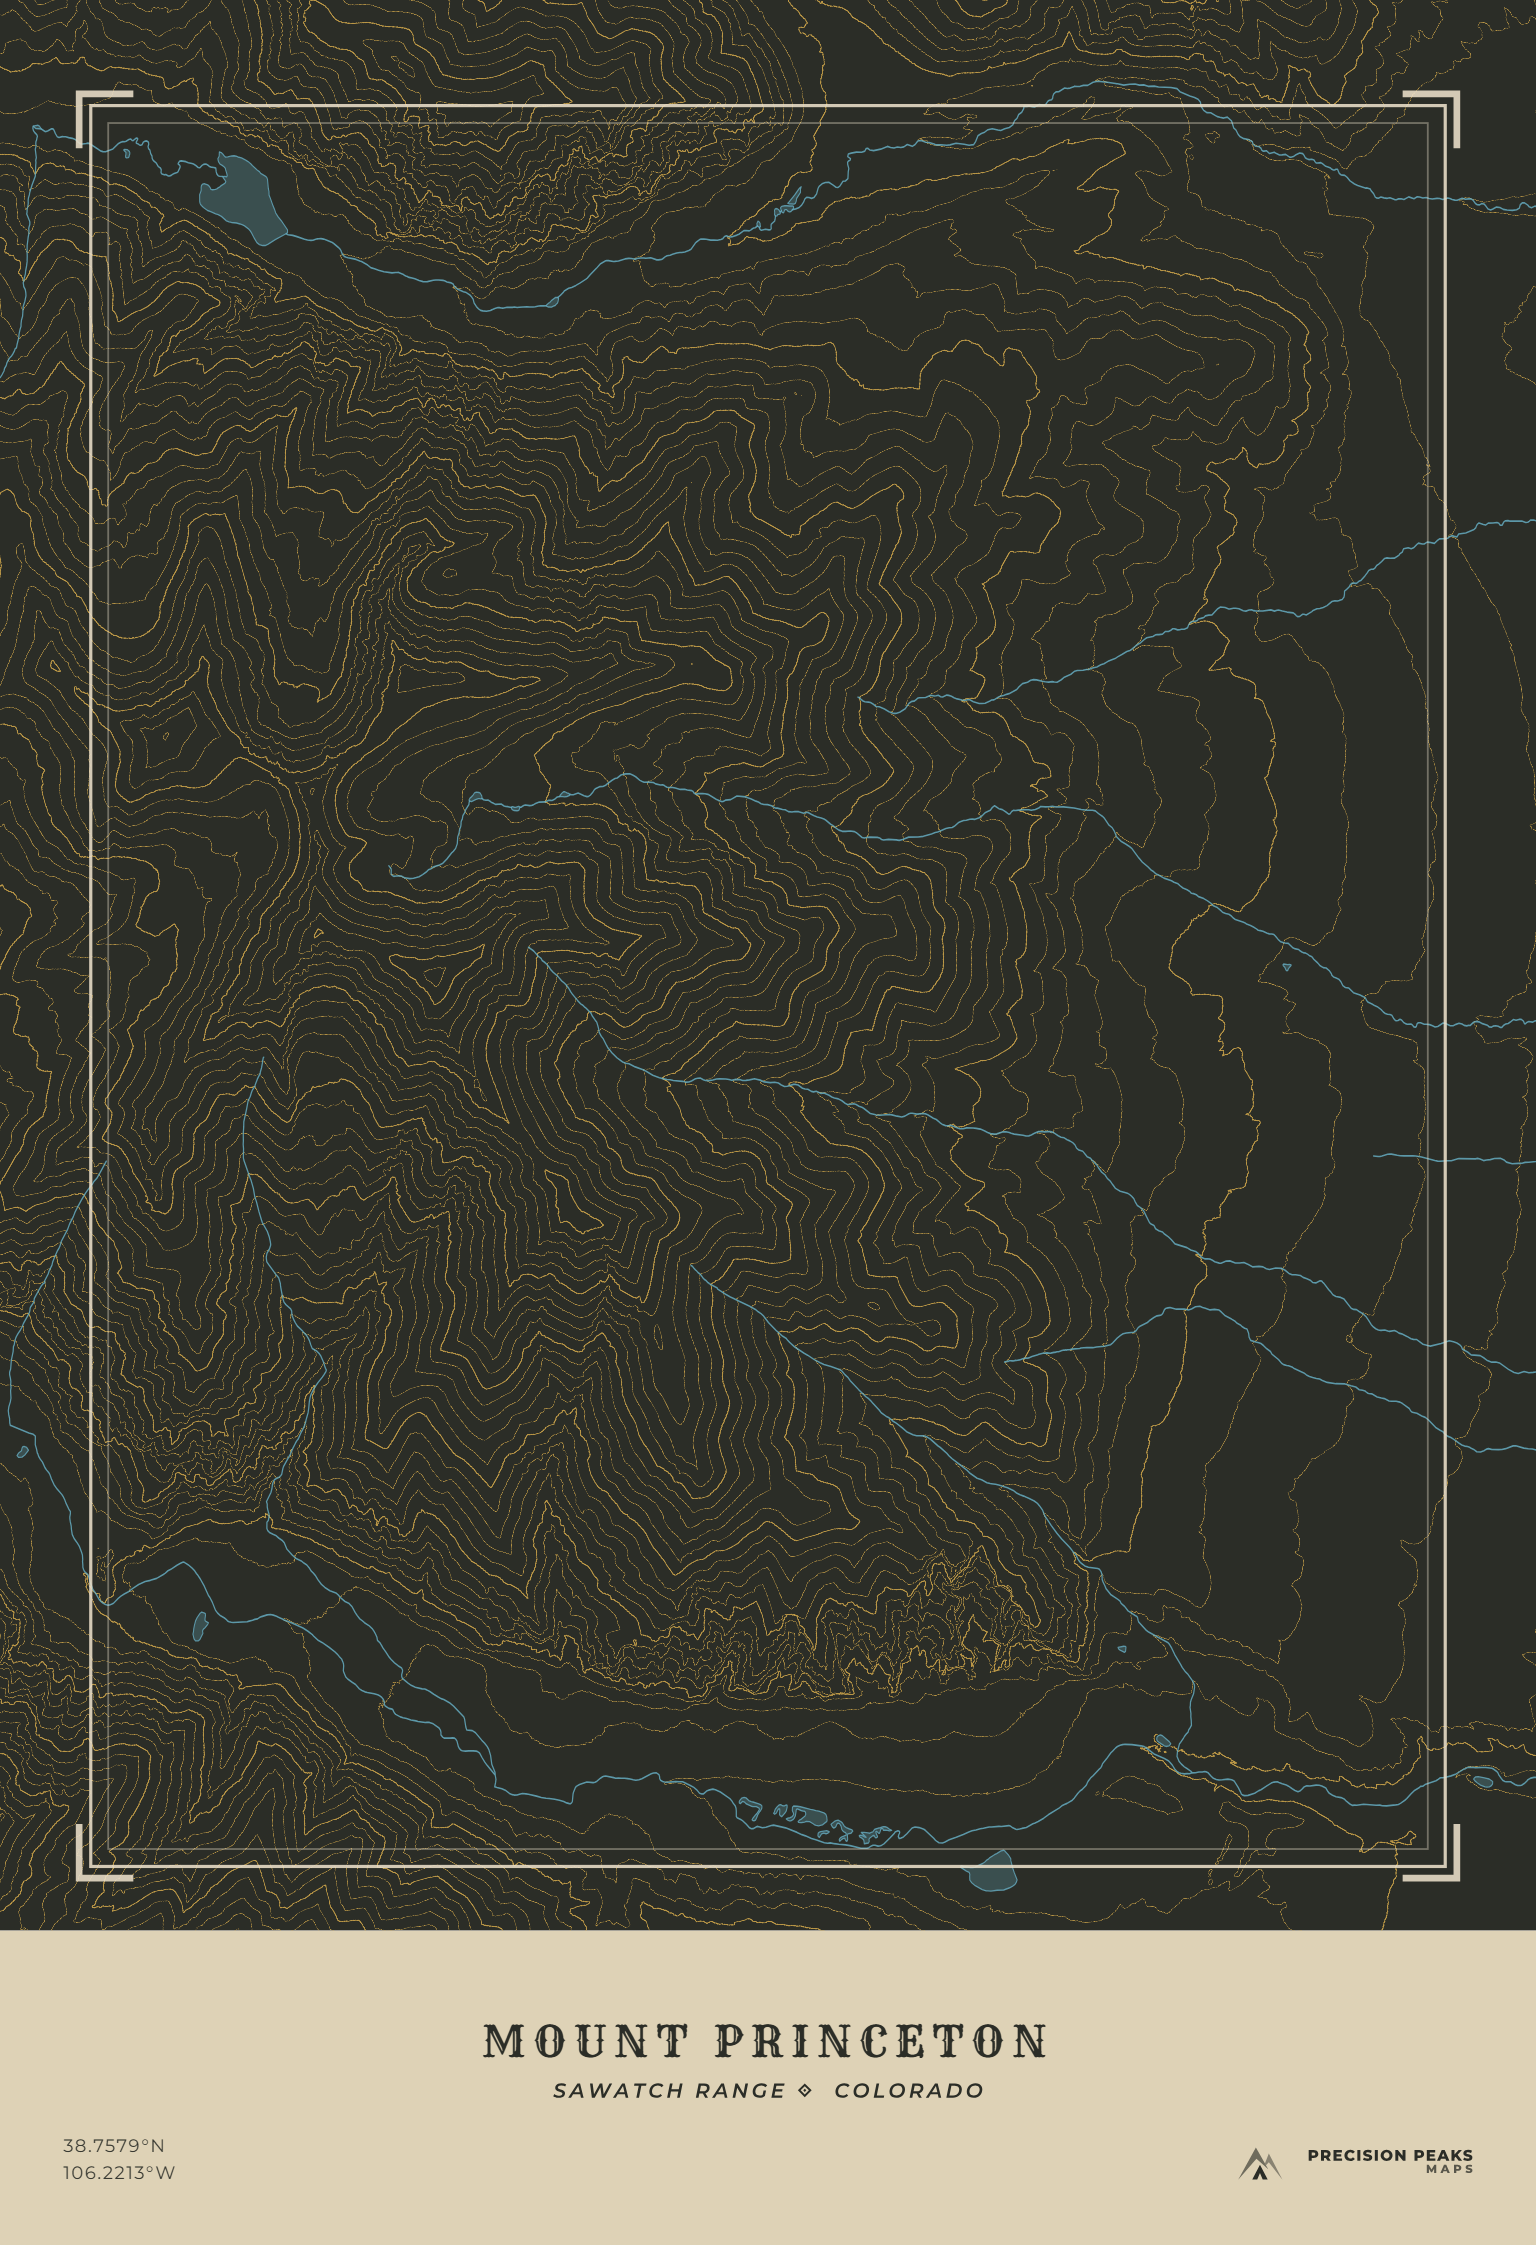Image resolution: width=1536 pixels, height=2245 pixels.
Task: Click the Precision Peaks mountain logo icon
Action: pyautogui.click(x=1259, y=2163)
